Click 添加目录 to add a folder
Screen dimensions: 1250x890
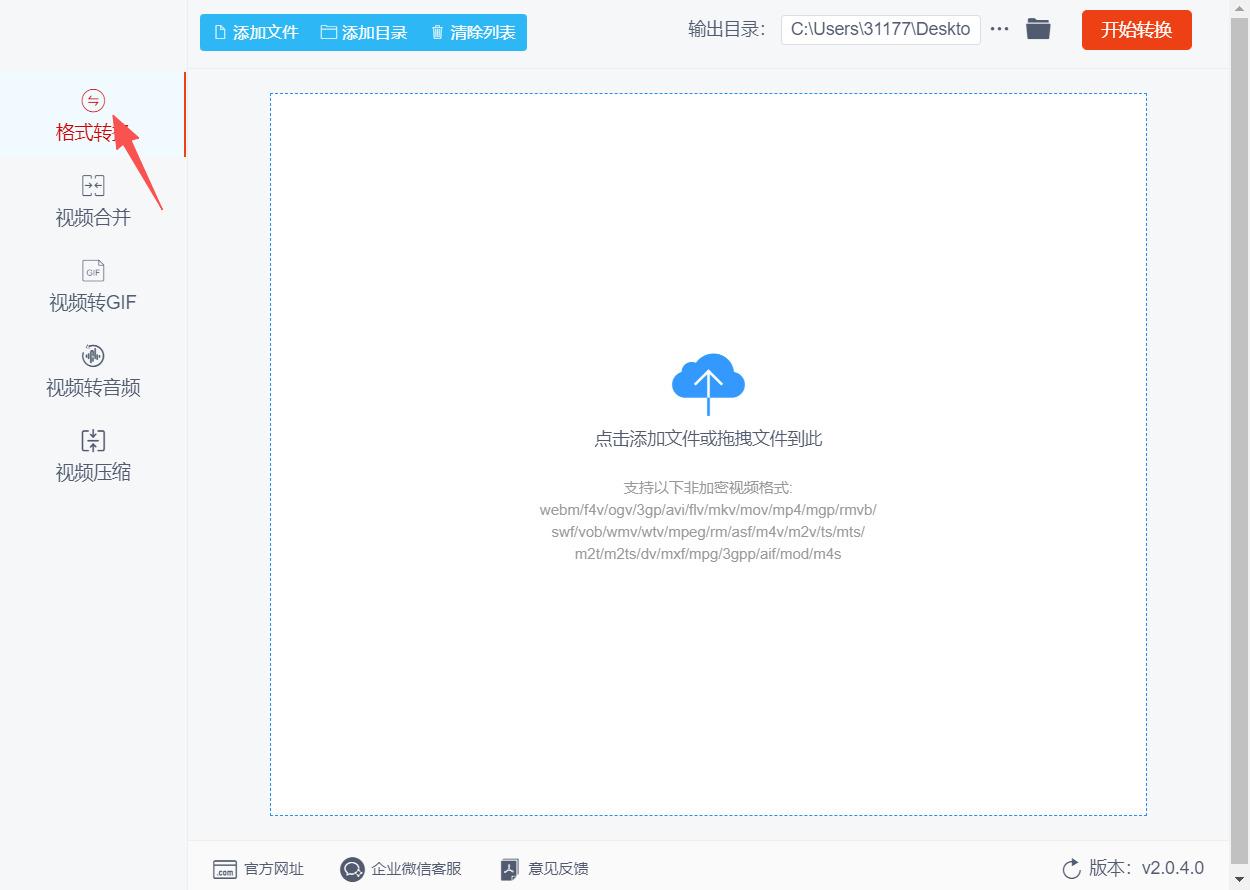tap(364, 32)
